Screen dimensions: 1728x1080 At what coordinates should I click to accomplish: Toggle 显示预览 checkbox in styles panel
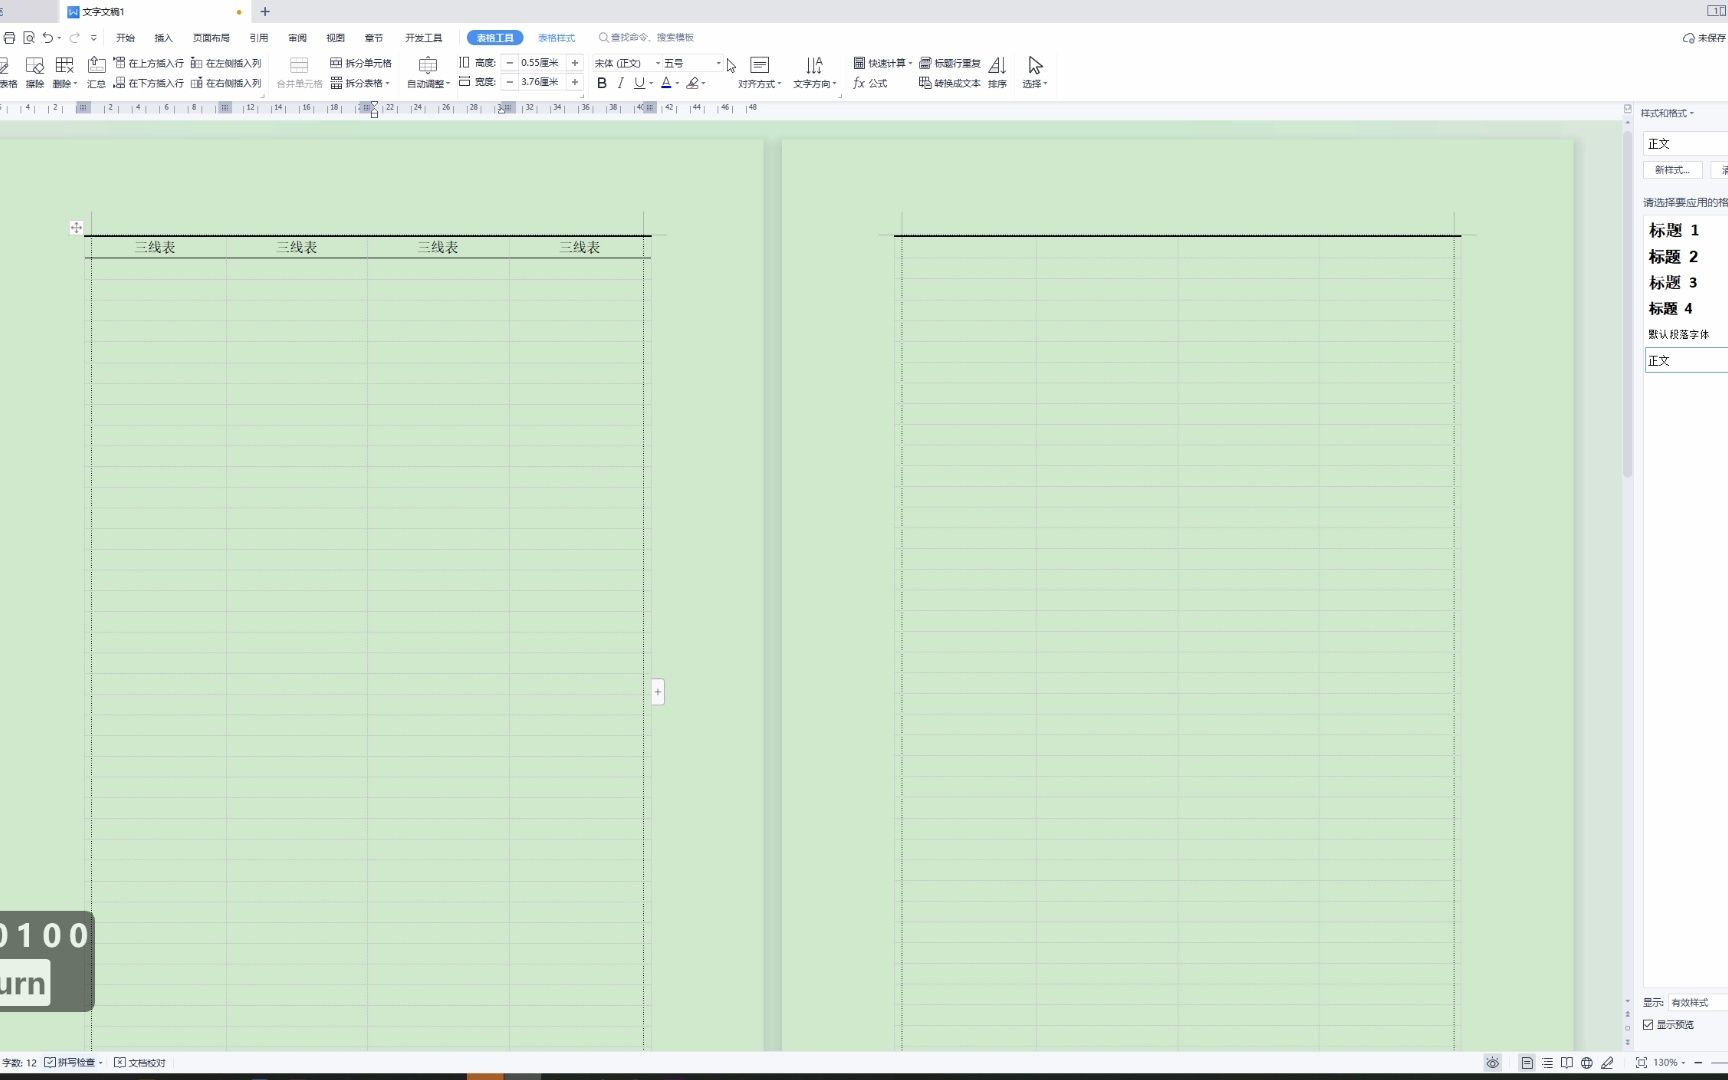point(1648,1025)
